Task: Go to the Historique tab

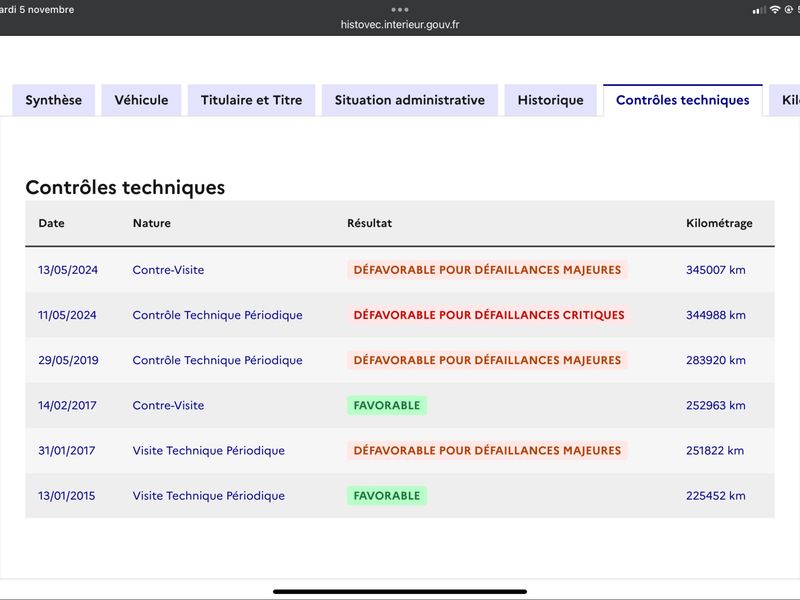Action: (x=551, y=100)
